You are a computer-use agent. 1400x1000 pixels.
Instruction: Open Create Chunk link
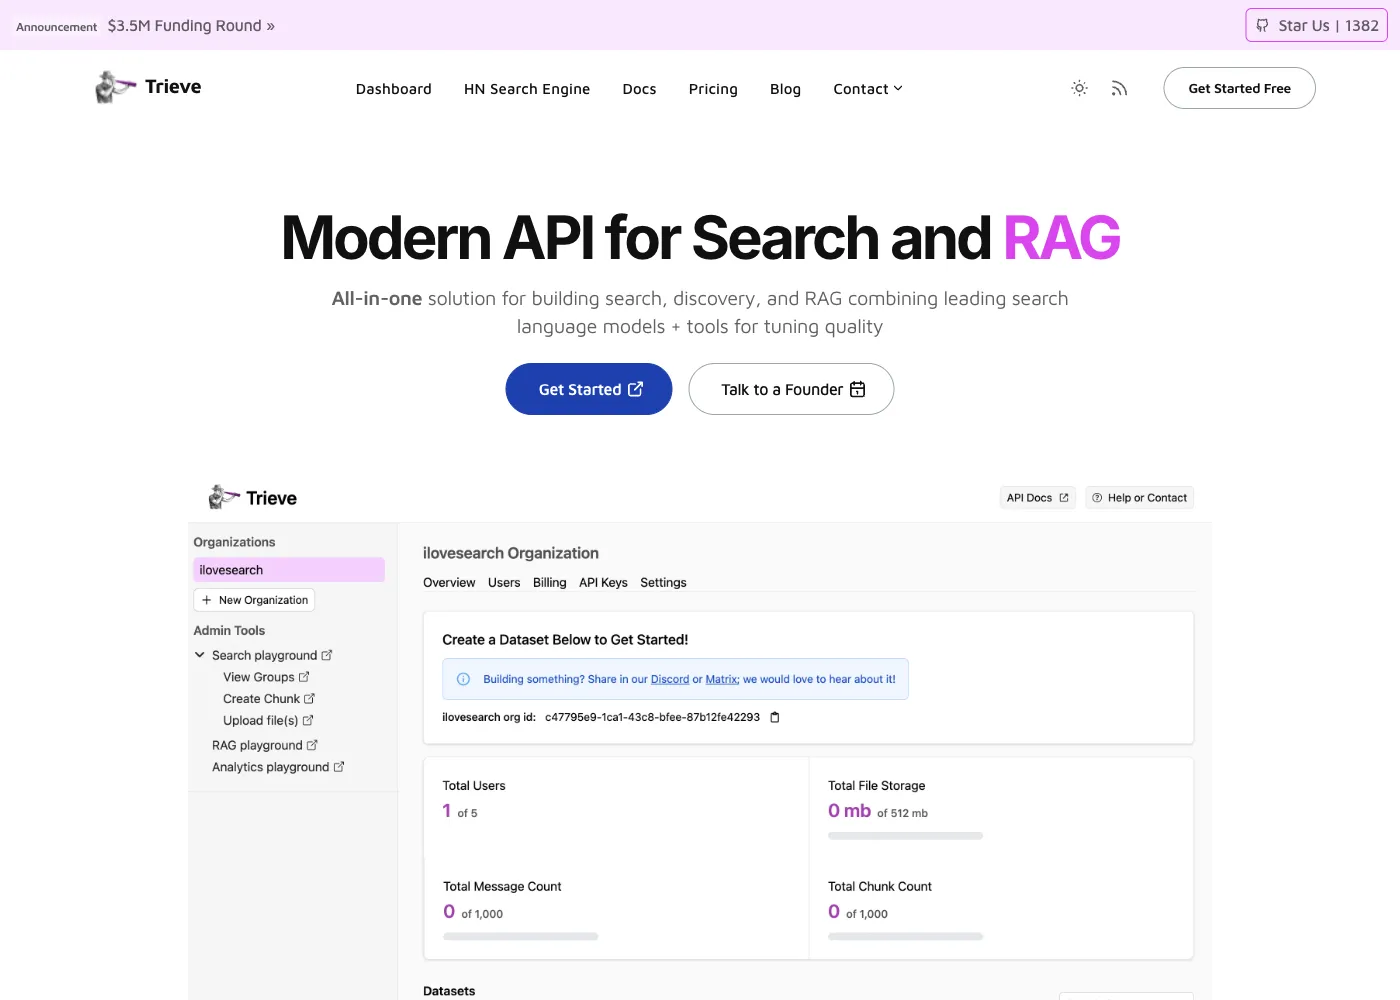[261, 699]
